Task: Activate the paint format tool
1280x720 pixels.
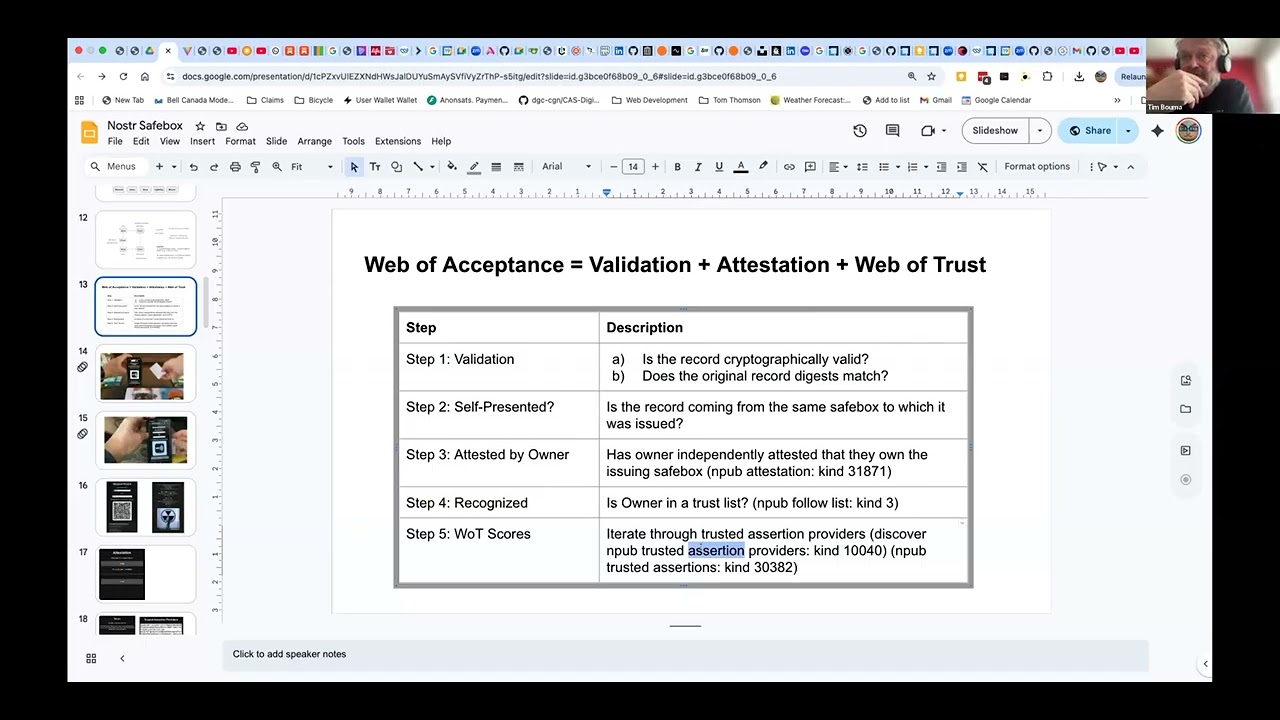Action: 255,167
